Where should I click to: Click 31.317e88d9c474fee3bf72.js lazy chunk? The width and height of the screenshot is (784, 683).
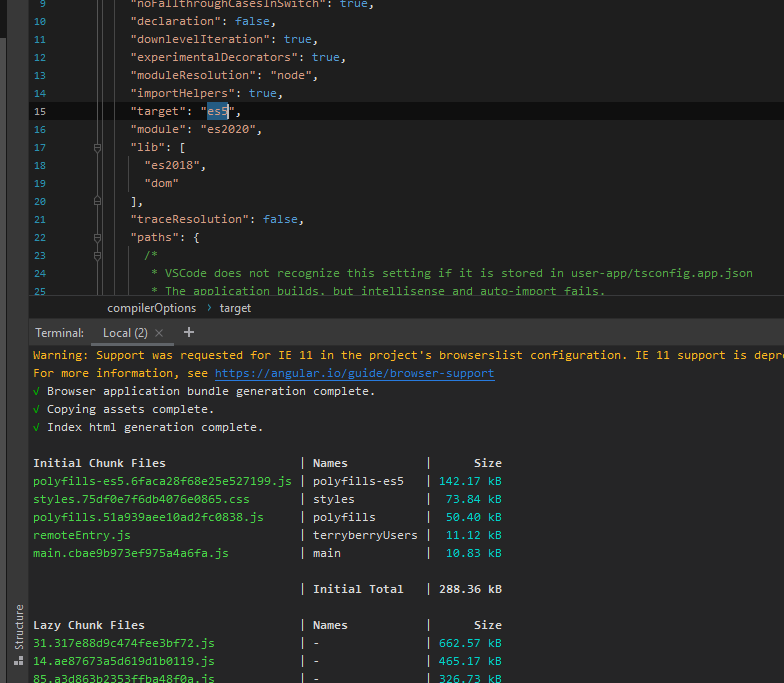point(124,644)
